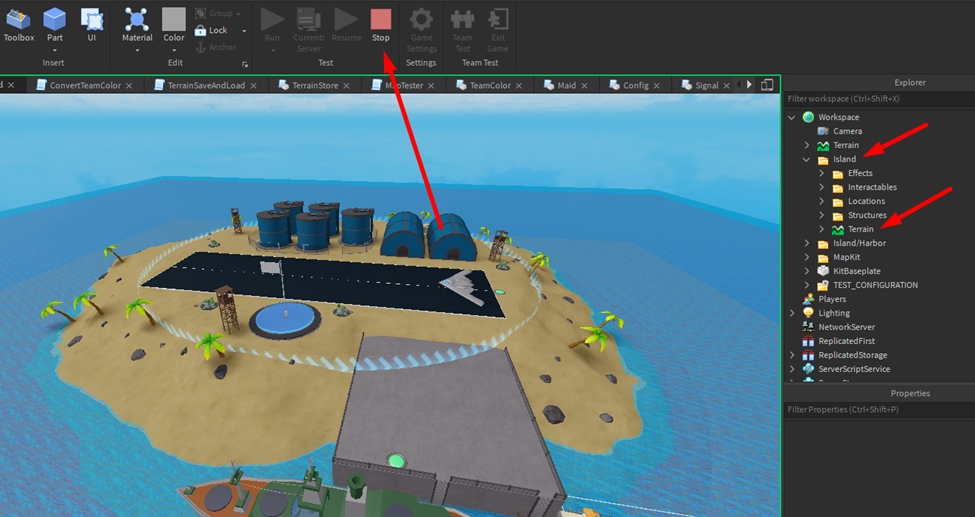Expand the top-level Terrain node

(x=806, y=145)
